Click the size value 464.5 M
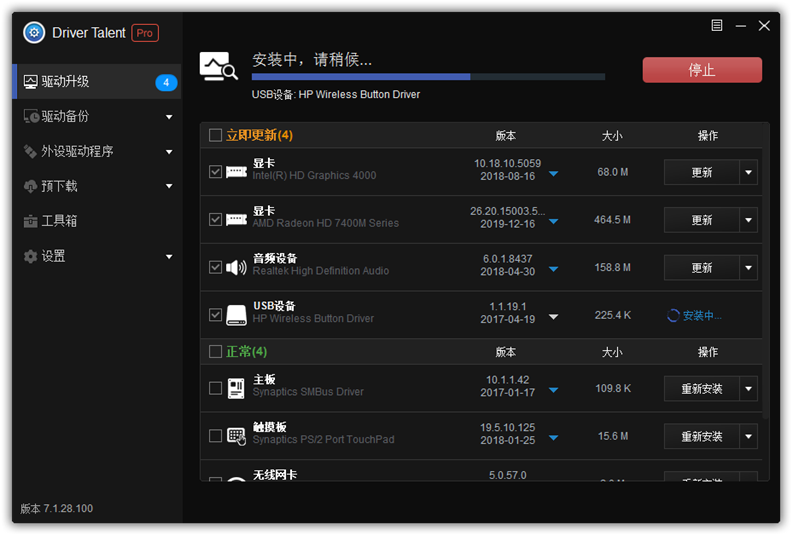792x535 pixels. pos(612,220)
